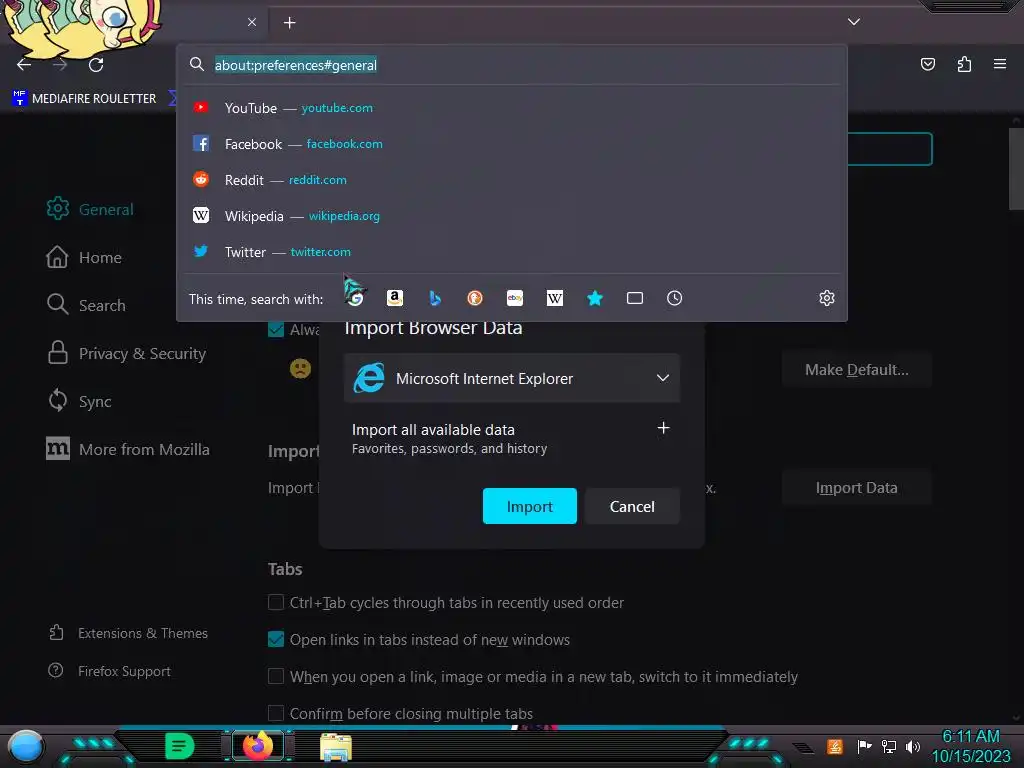Image resolution: width=1024 pixels, height=768 pixels.
Task: Open MEDIAFIRE ROULETTER bookmark
Action: point(84,99)
